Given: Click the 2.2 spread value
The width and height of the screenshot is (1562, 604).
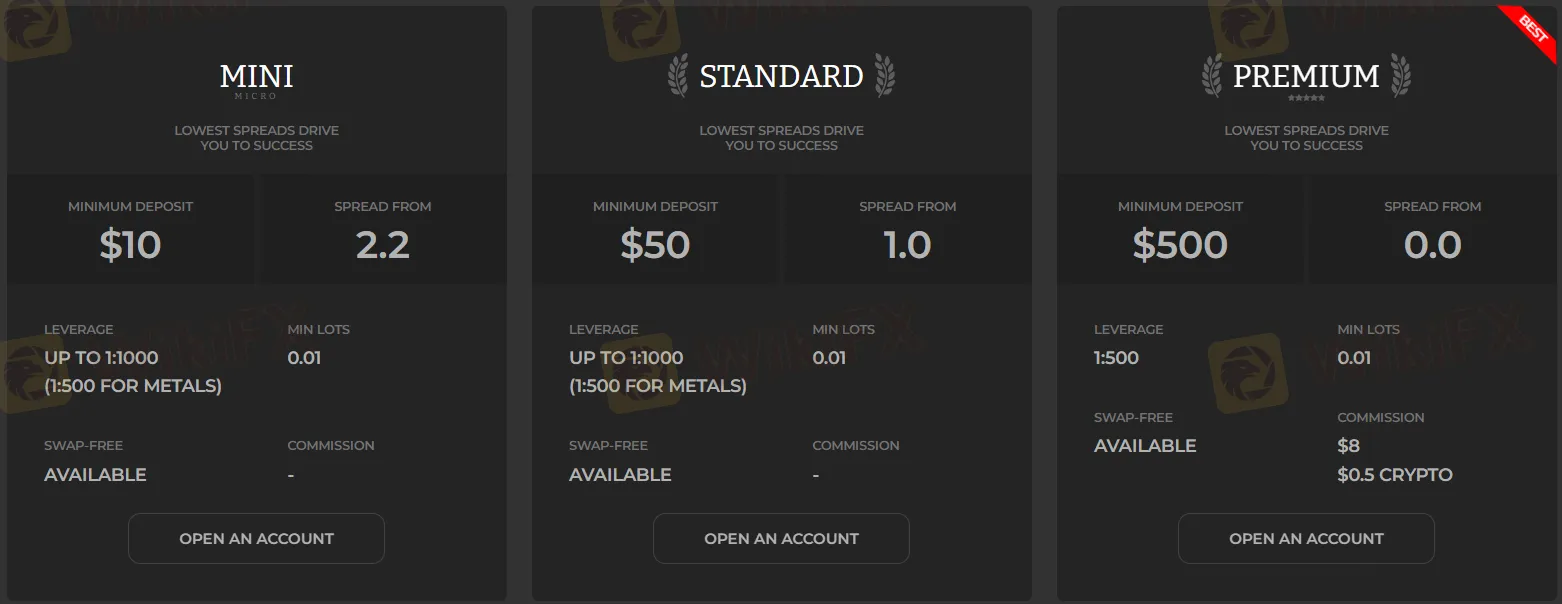Looking at the screenshot, I should (x=383, y=245).
